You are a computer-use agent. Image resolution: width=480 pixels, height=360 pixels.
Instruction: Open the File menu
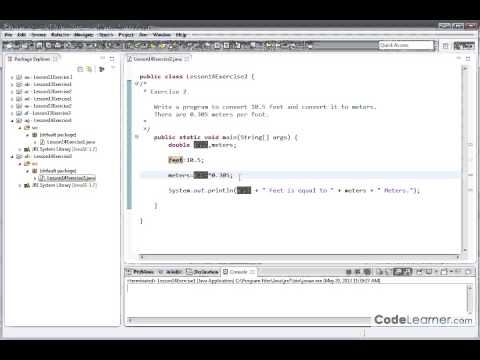point(8,35)
